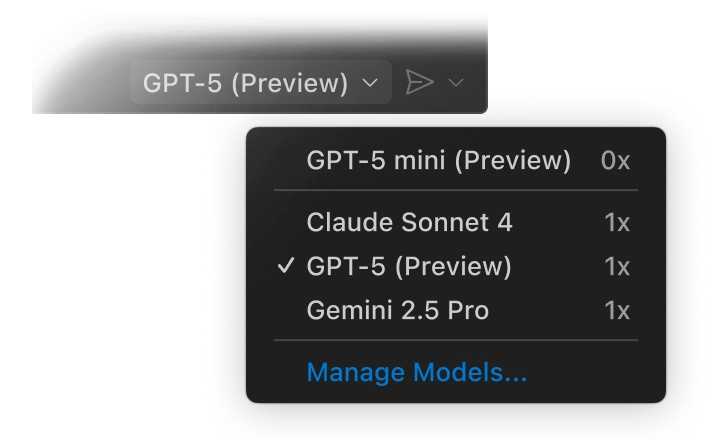Click the chevron inside the model picker button
Screen dimensions: 716x440
pyautogui.click(x=369, y=83)
